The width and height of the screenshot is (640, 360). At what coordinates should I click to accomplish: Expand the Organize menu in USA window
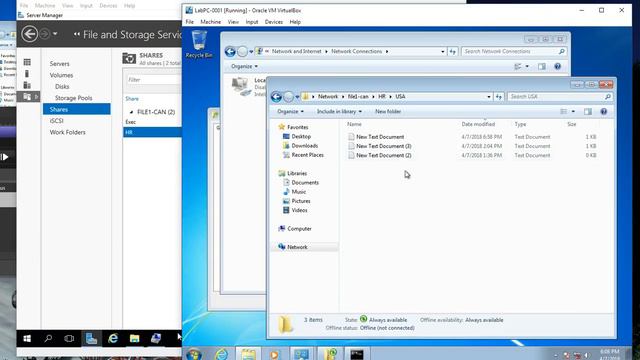click(x=291, y=111)
